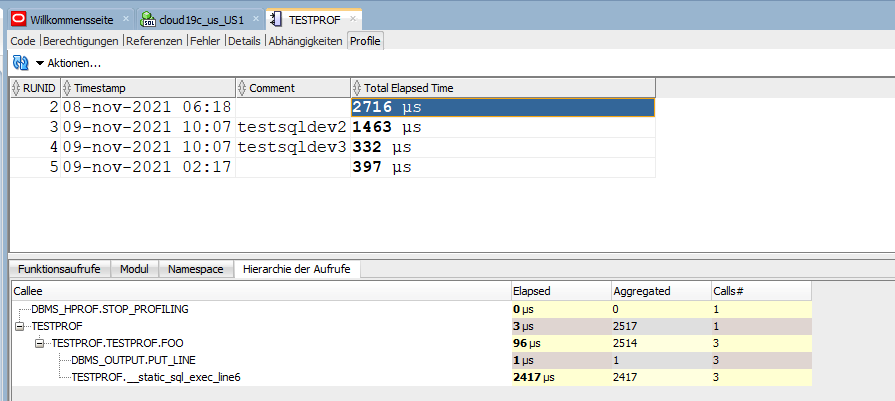The image size is (895, 401).
Task: Select TESTPROF.TESTPROF.FOO tree row
Action: click(x=118, y=343)
